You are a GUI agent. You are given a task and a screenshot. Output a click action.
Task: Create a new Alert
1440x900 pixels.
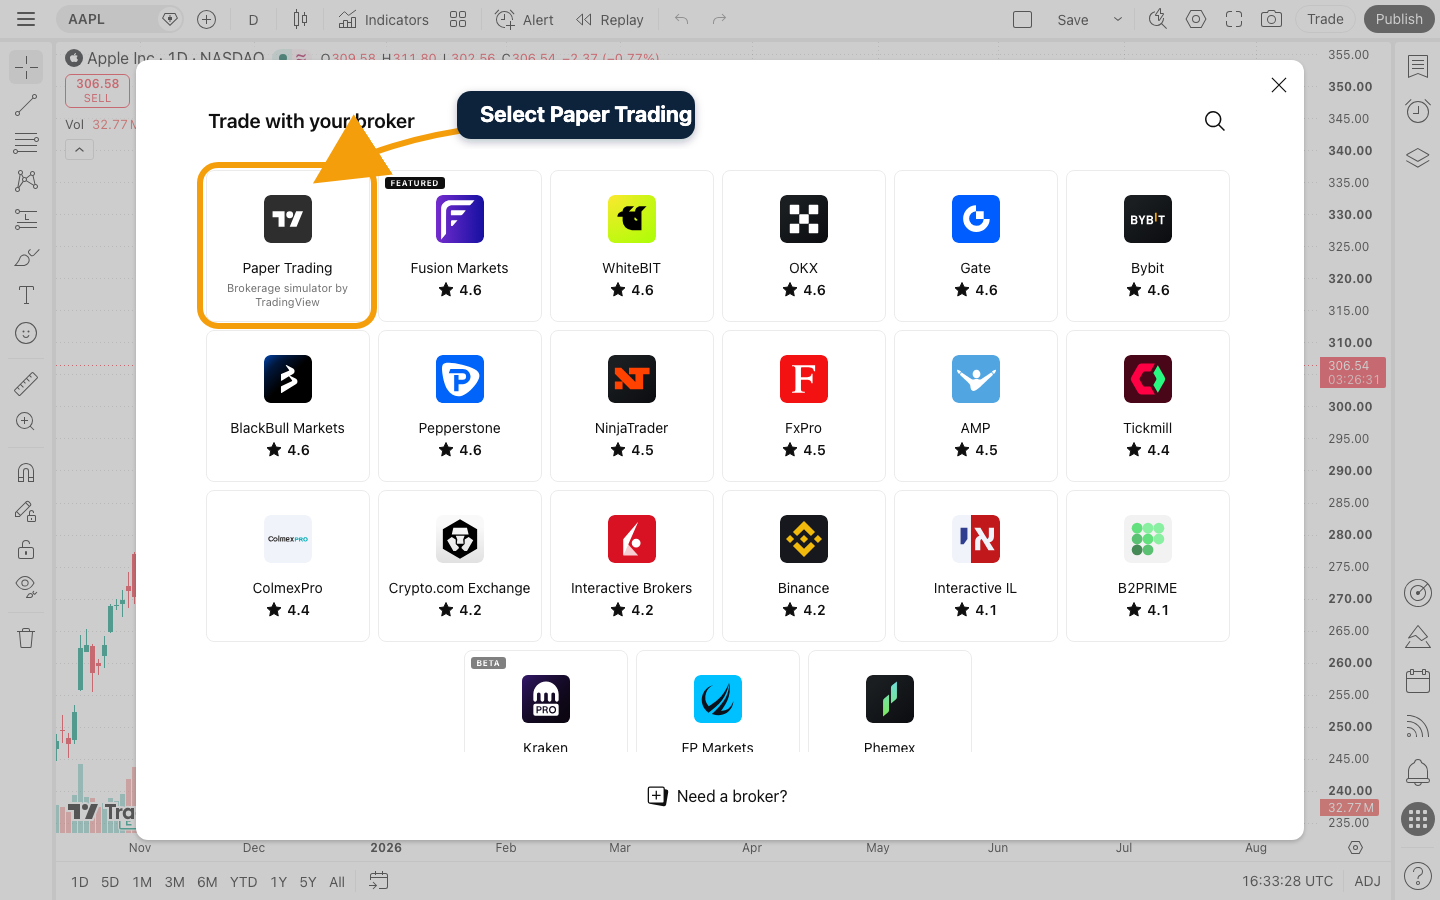525,19
